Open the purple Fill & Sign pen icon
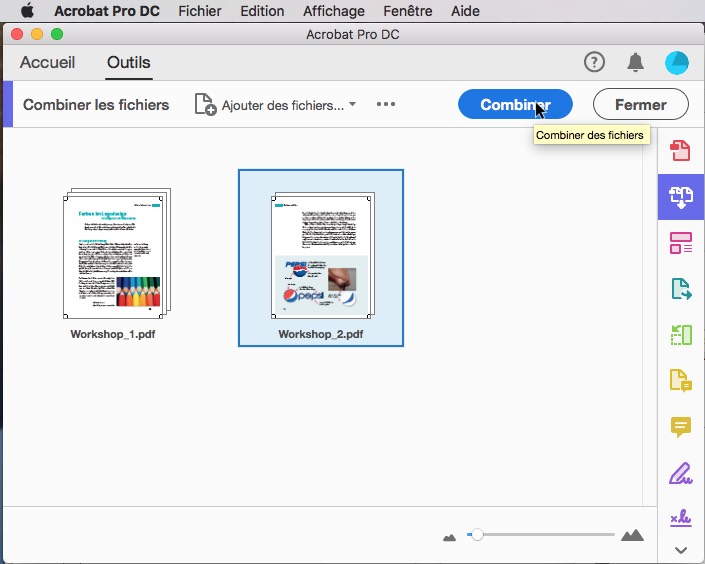705x564 pixels. (681, 473)
